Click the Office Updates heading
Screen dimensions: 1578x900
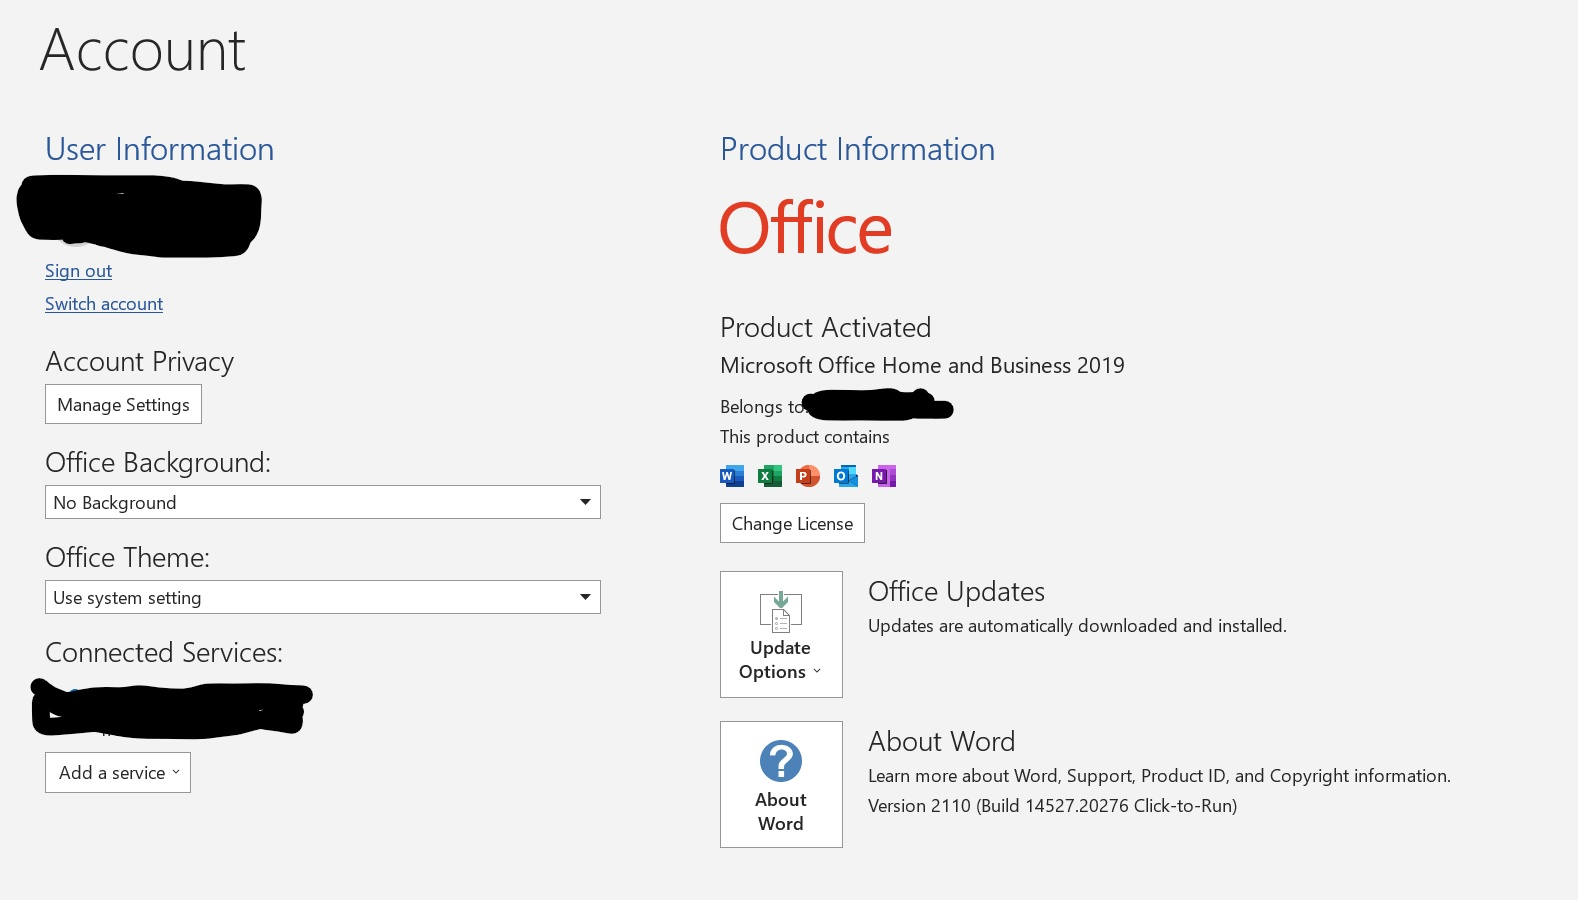point(956,592)
